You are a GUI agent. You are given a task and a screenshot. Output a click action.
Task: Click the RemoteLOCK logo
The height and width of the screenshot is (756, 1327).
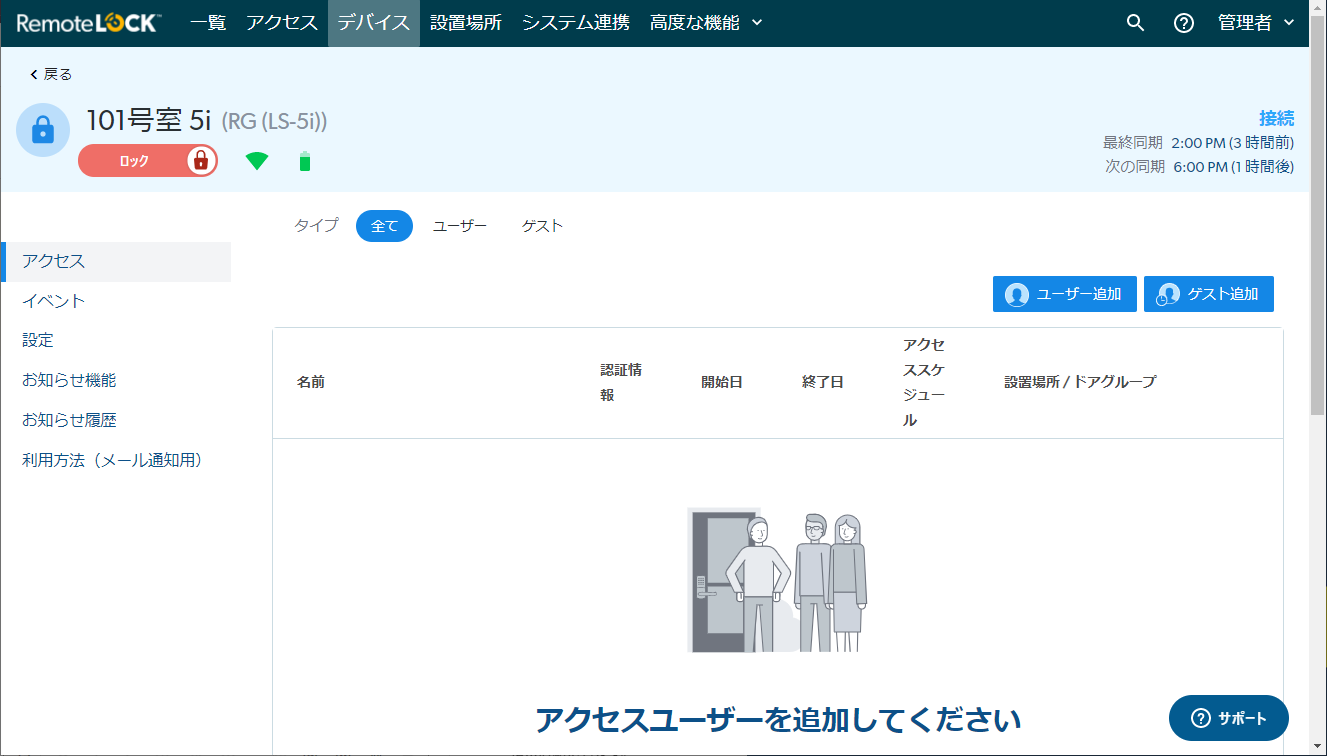click(88, 22)
